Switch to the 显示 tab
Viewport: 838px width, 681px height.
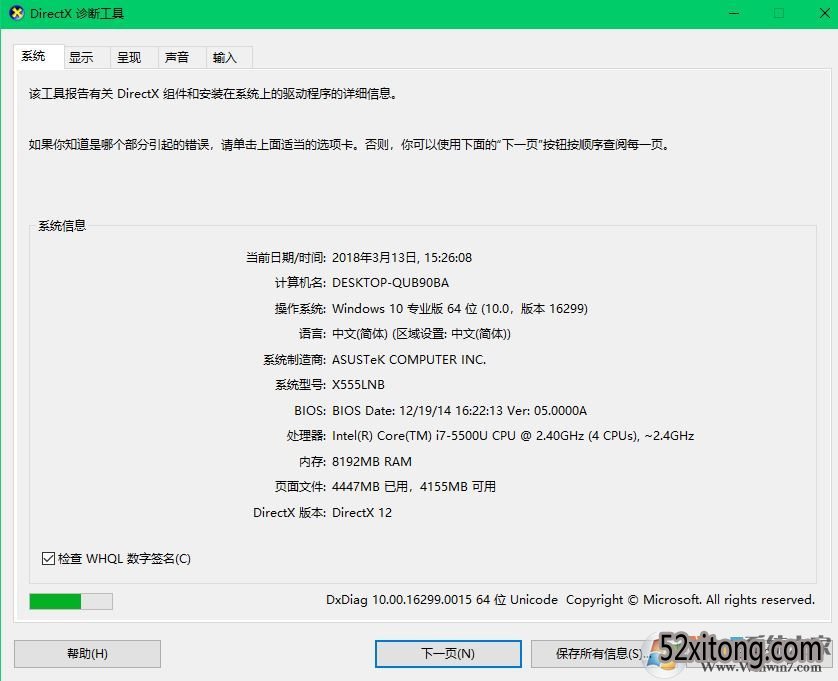point(87,57)
